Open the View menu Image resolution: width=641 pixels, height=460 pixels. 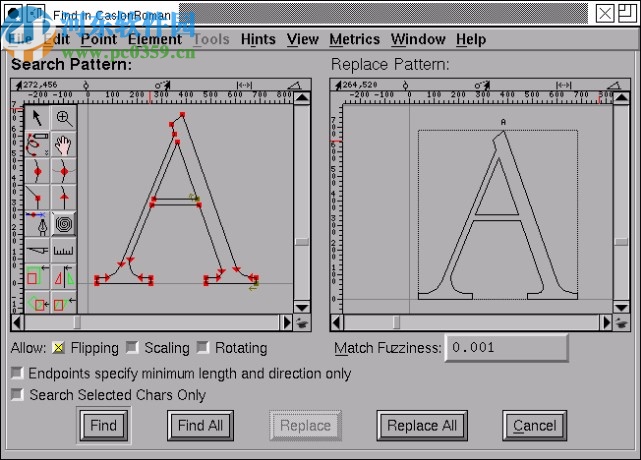coord(303,39)
